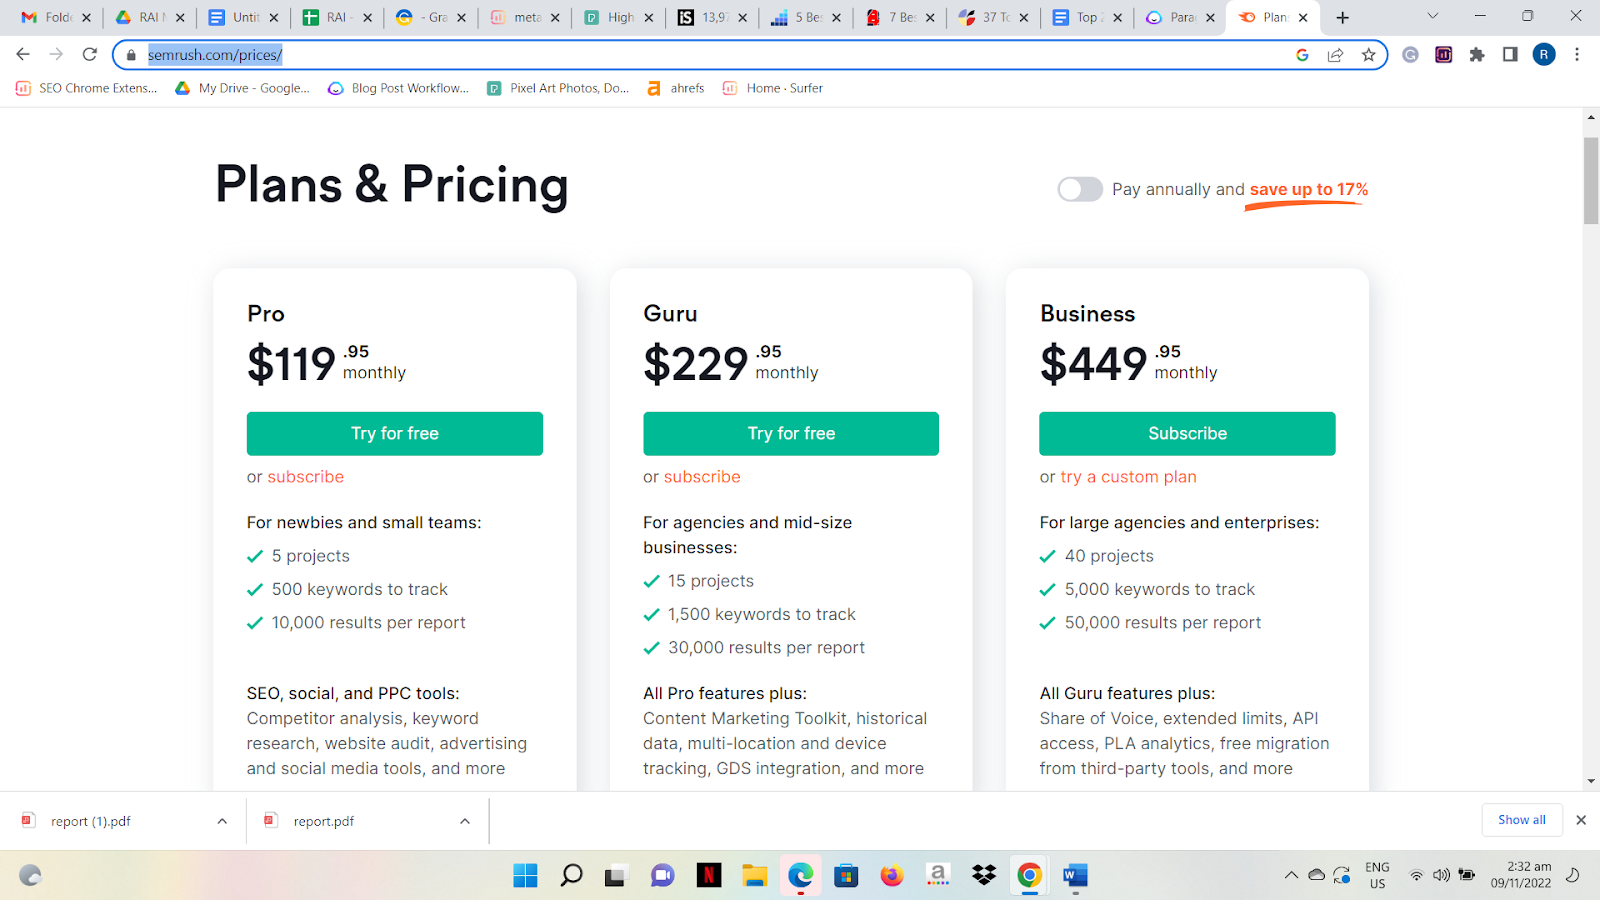
Task: Open the try a custom plan link
Action: coord(1128,477)
